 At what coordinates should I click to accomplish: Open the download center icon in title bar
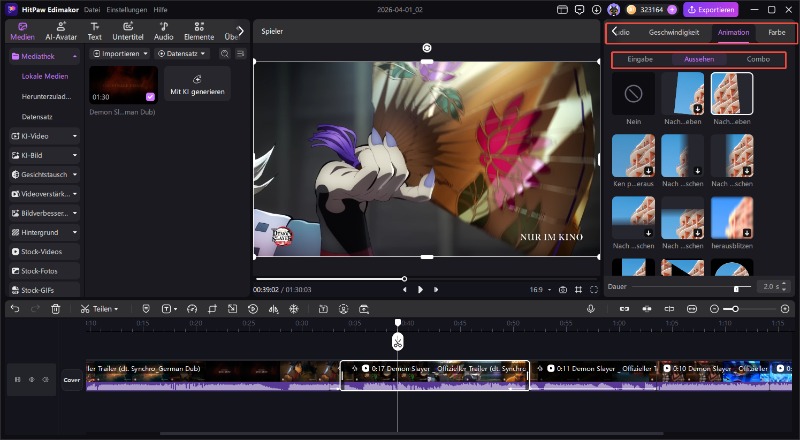coord(596,10)
